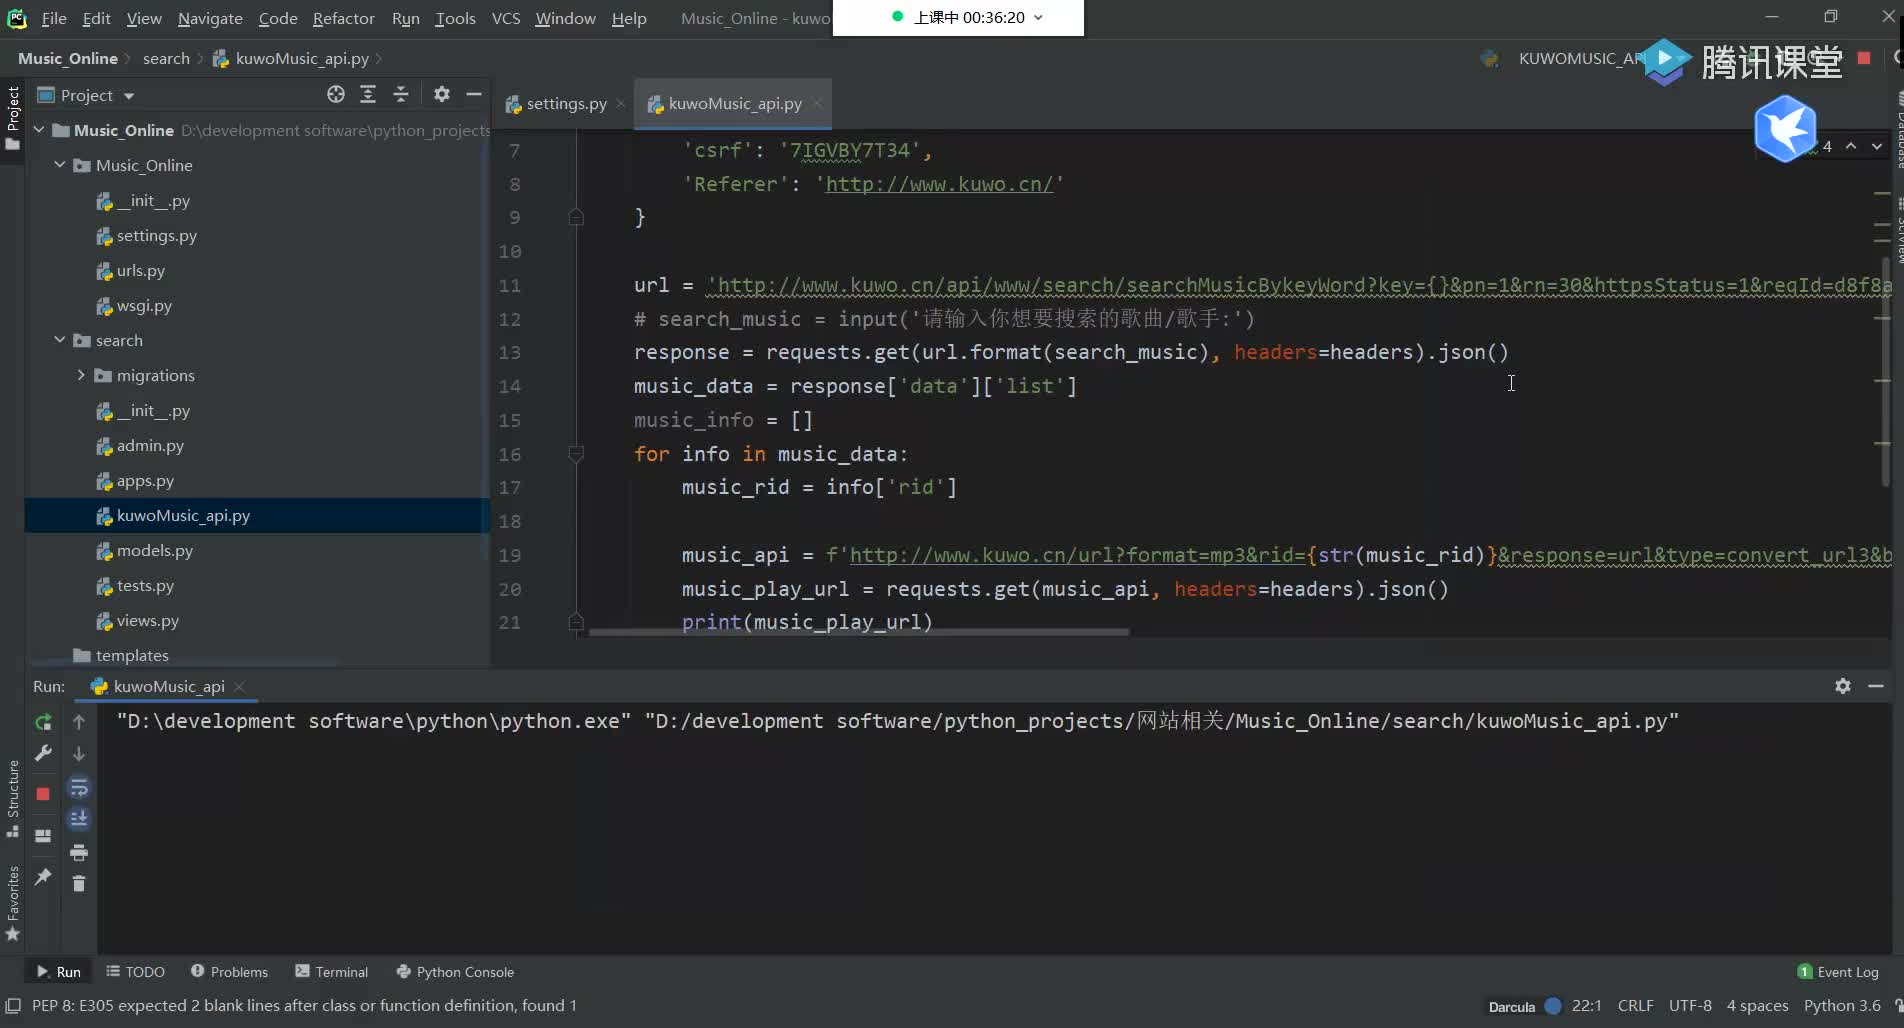Open the Navigate menu

pyautogui.click(x=210, y=18)
